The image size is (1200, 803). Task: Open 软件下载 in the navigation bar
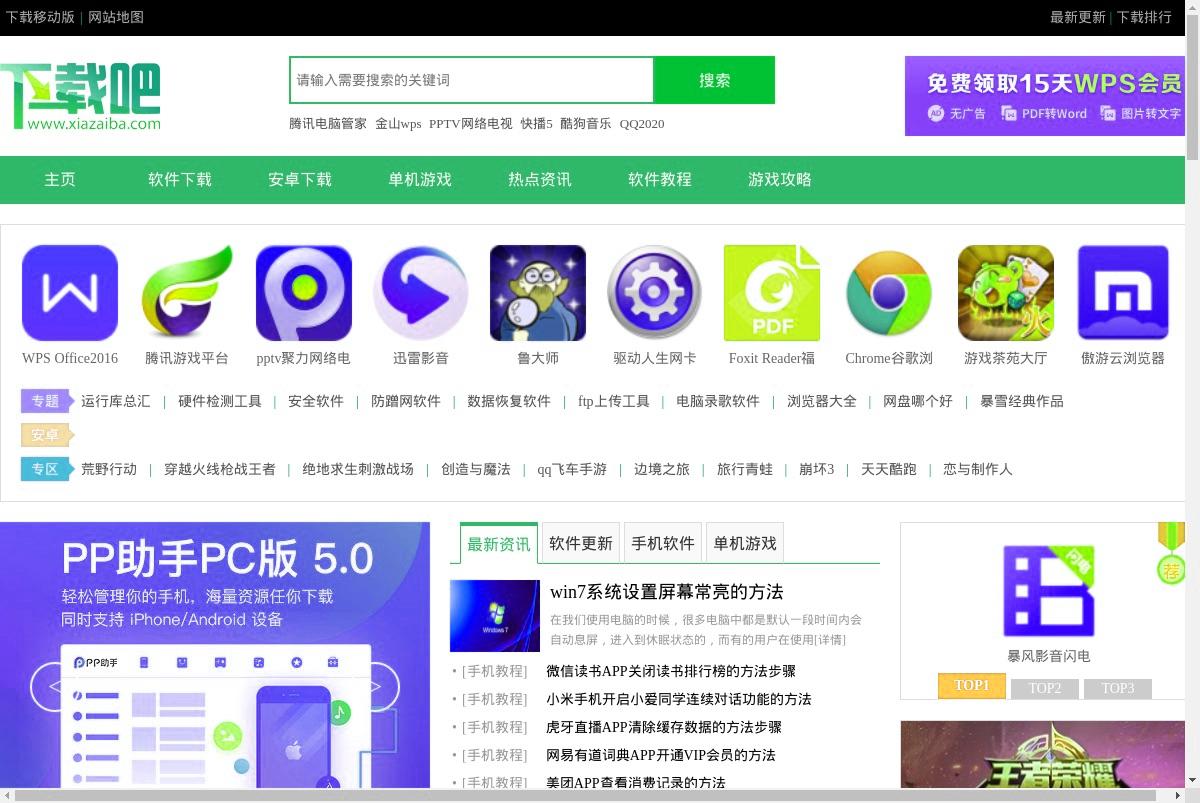pyautogui.click(x=180, y=180)
